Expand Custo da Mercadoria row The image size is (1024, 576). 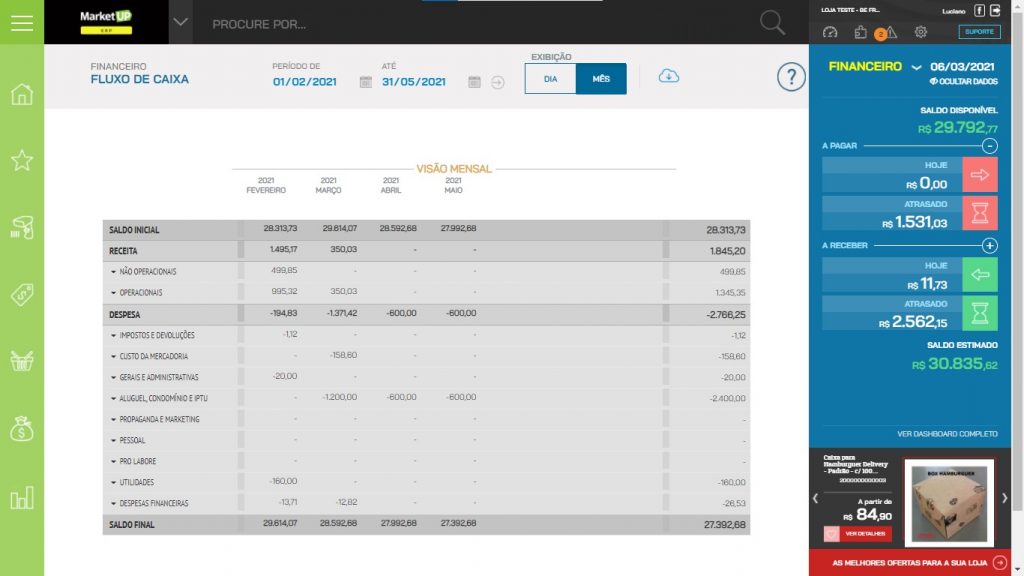[x=113, y=357]
